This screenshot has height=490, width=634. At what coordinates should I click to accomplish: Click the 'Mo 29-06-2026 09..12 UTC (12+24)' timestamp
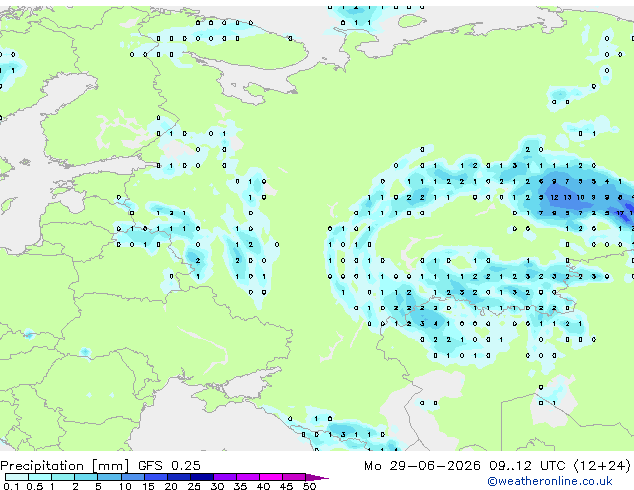click(x=497, y=466)
